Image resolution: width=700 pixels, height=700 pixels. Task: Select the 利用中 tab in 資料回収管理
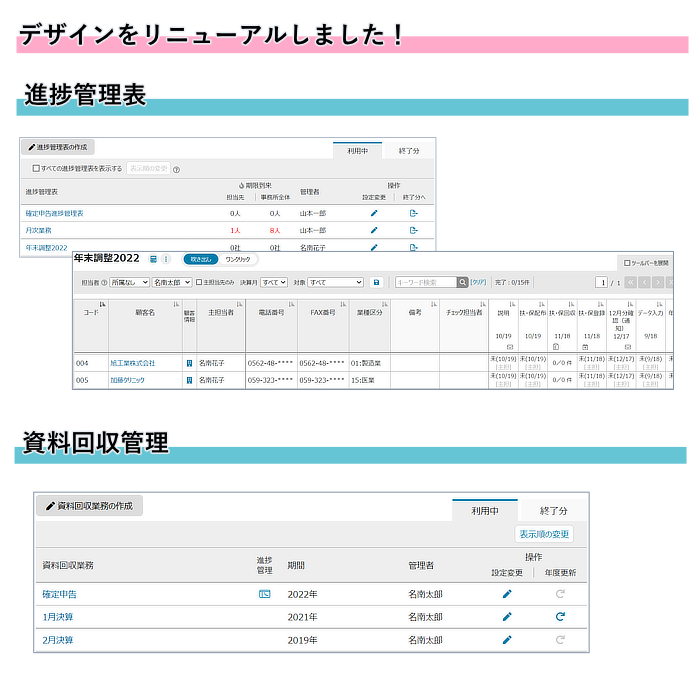pos(485,510)
